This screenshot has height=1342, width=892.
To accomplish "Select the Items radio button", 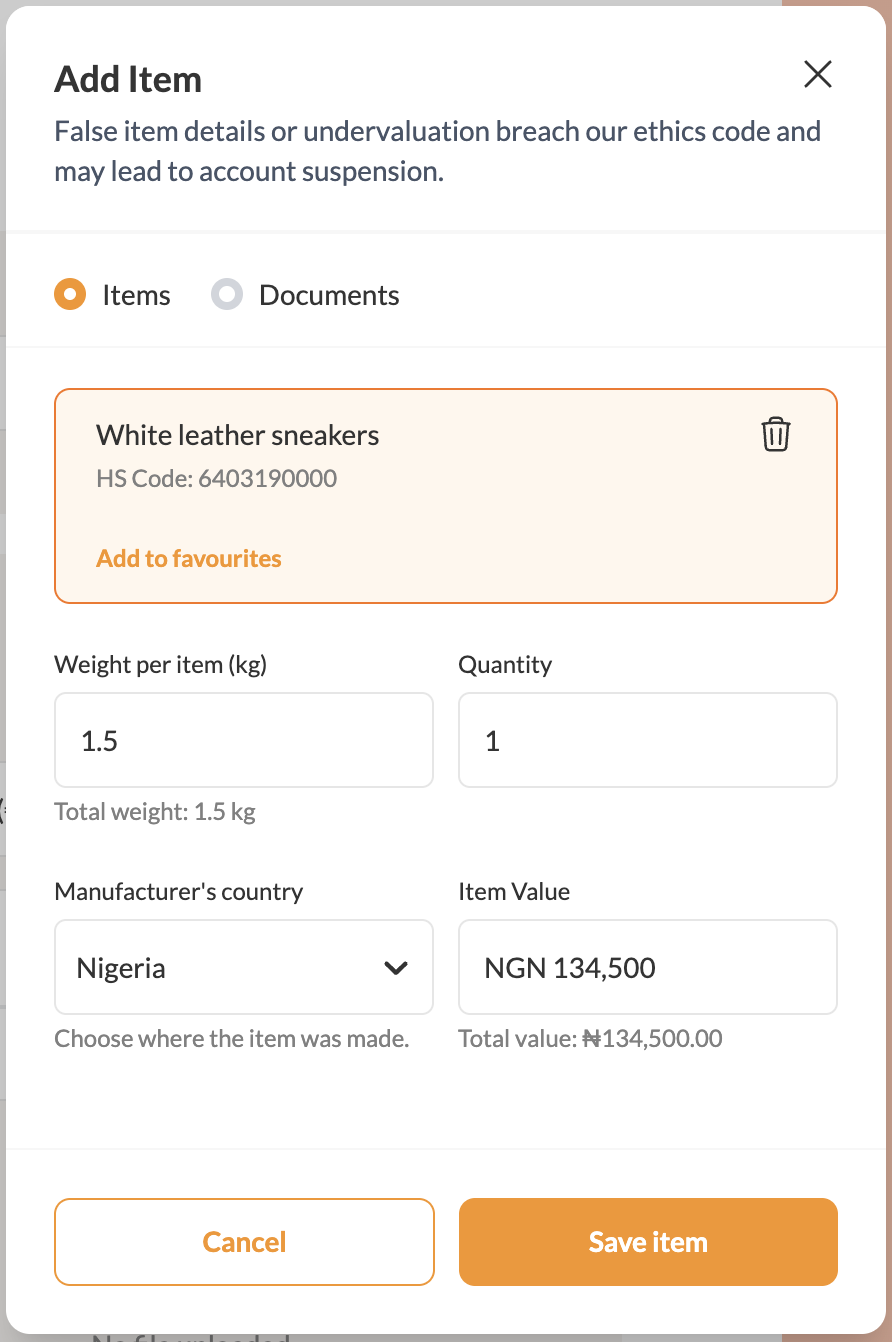I will pyautogui.click(x=70, y=295).
